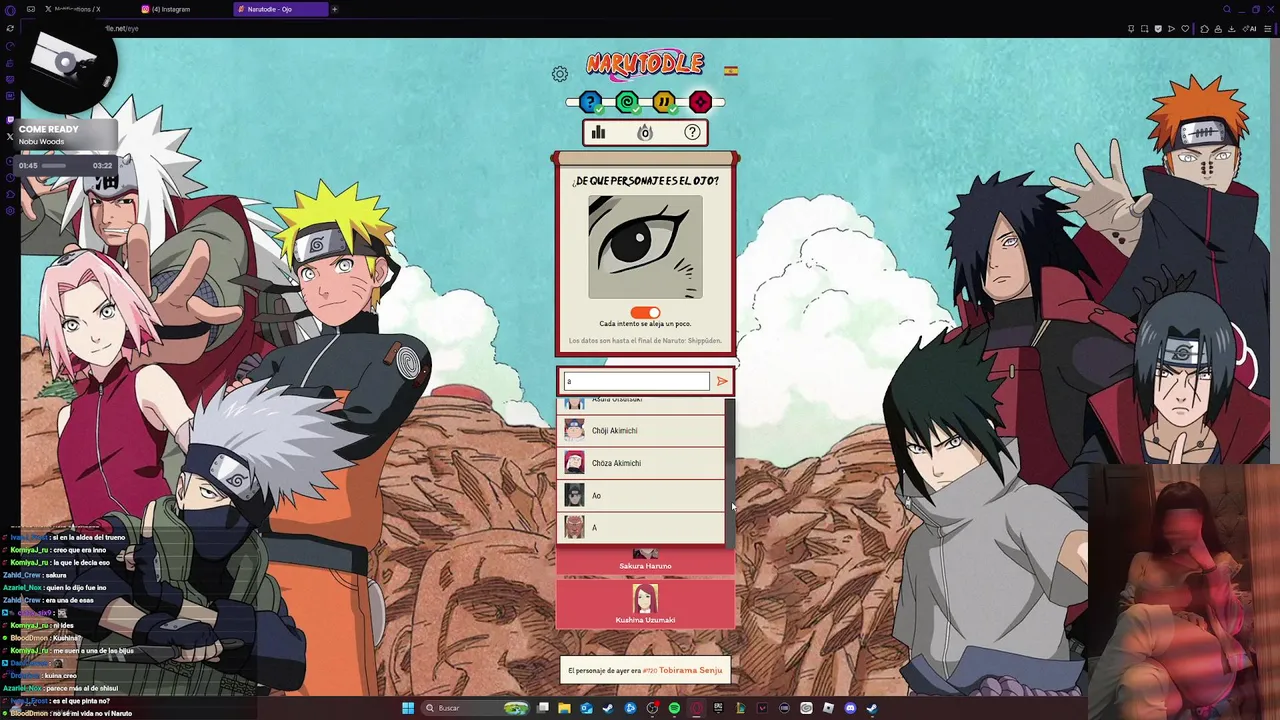1280x720 pixels.
Task: Select the red eye game mode
Action: (x=700, y=102)
